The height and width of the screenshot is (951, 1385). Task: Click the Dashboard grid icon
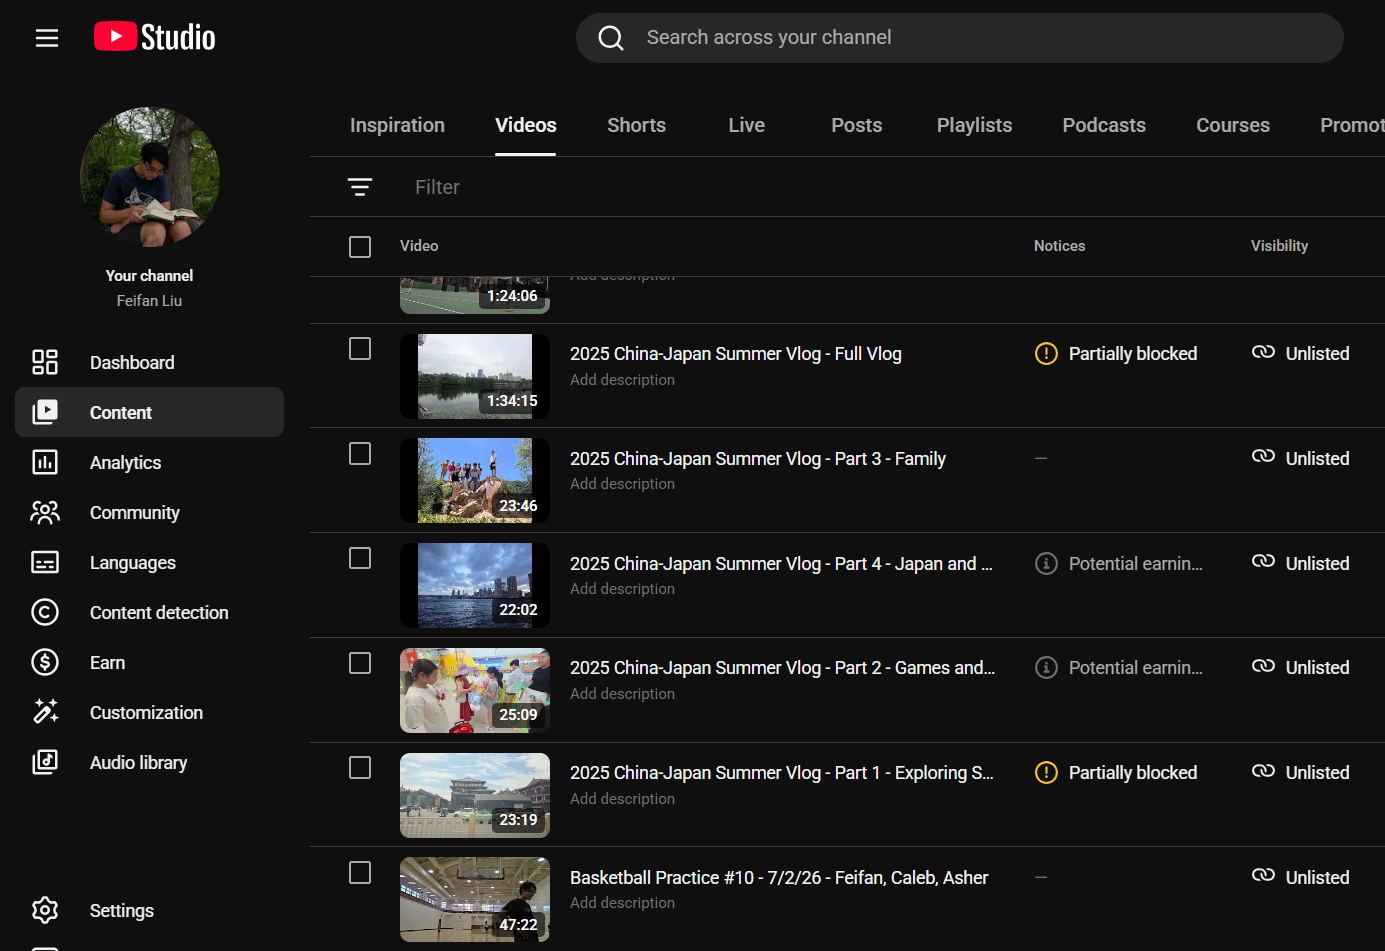click(x=45, y=362)
